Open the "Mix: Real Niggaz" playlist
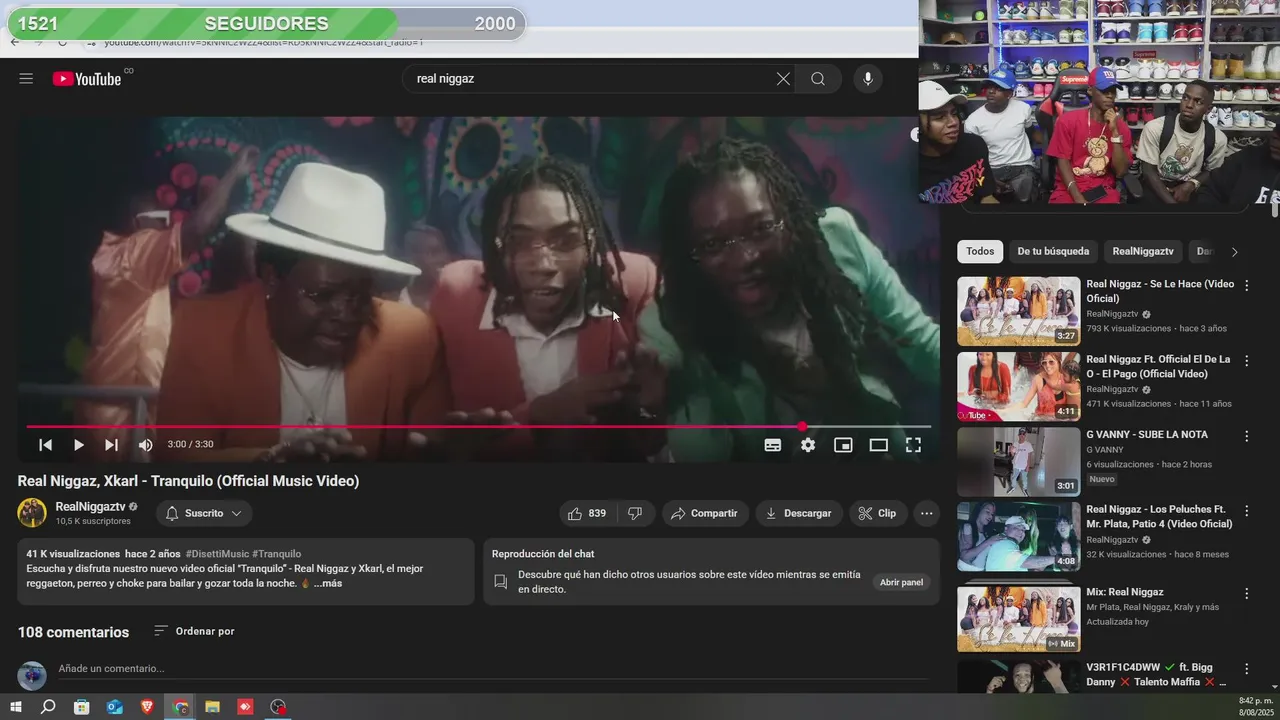Viewport: 1280px width, 720px height. [1018, 617]
